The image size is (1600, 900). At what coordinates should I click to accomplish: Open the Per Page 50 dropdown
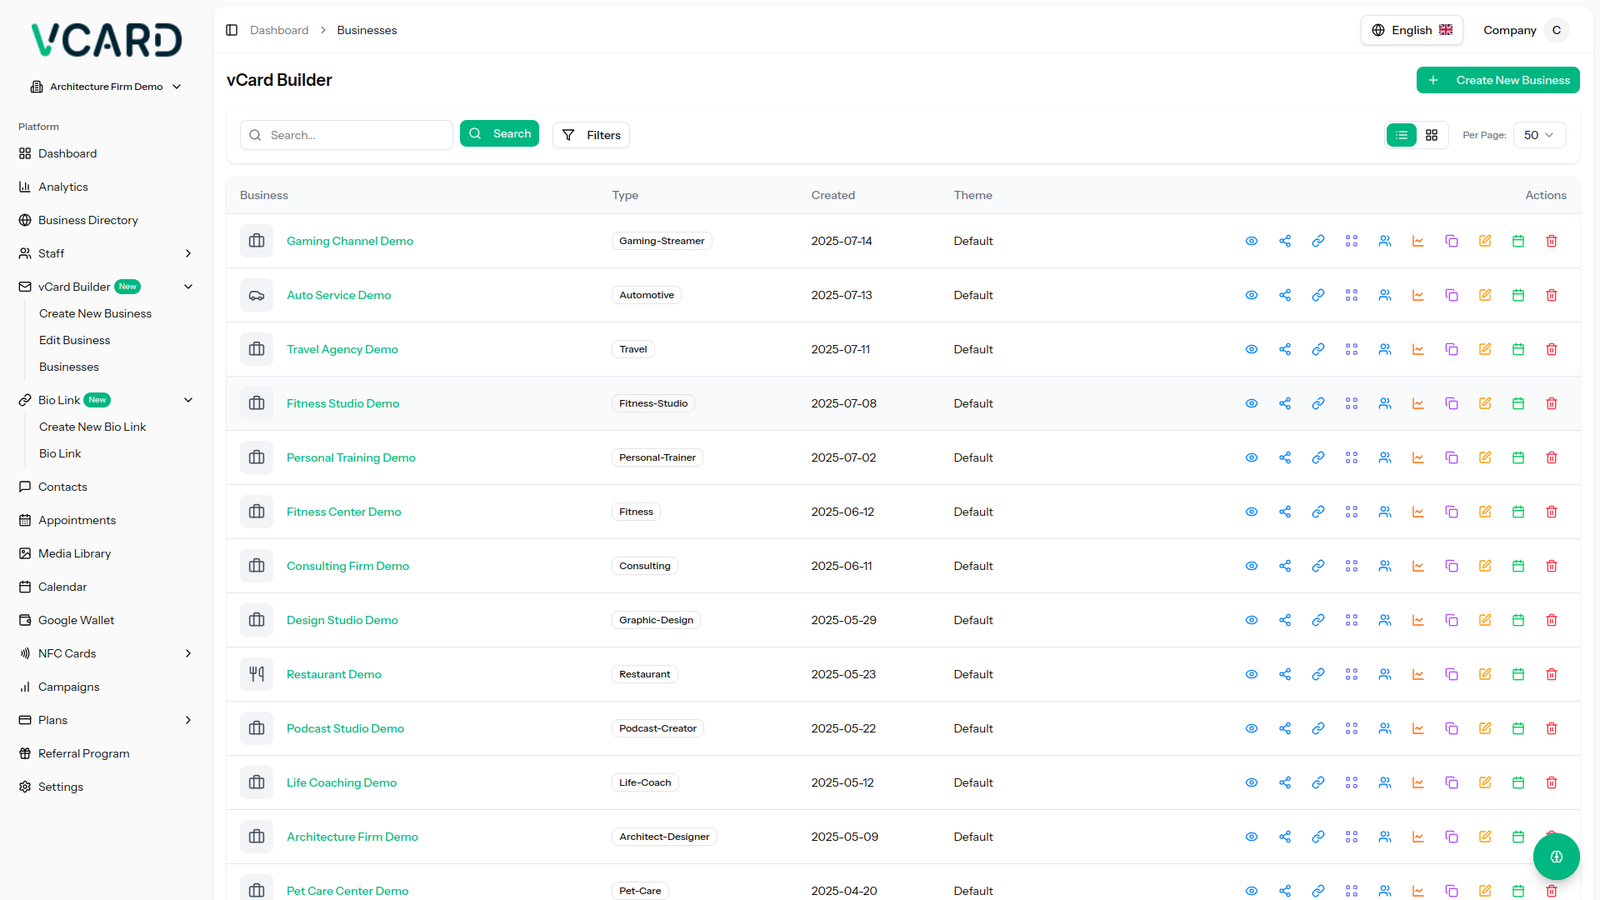[x=1538, y=135]
